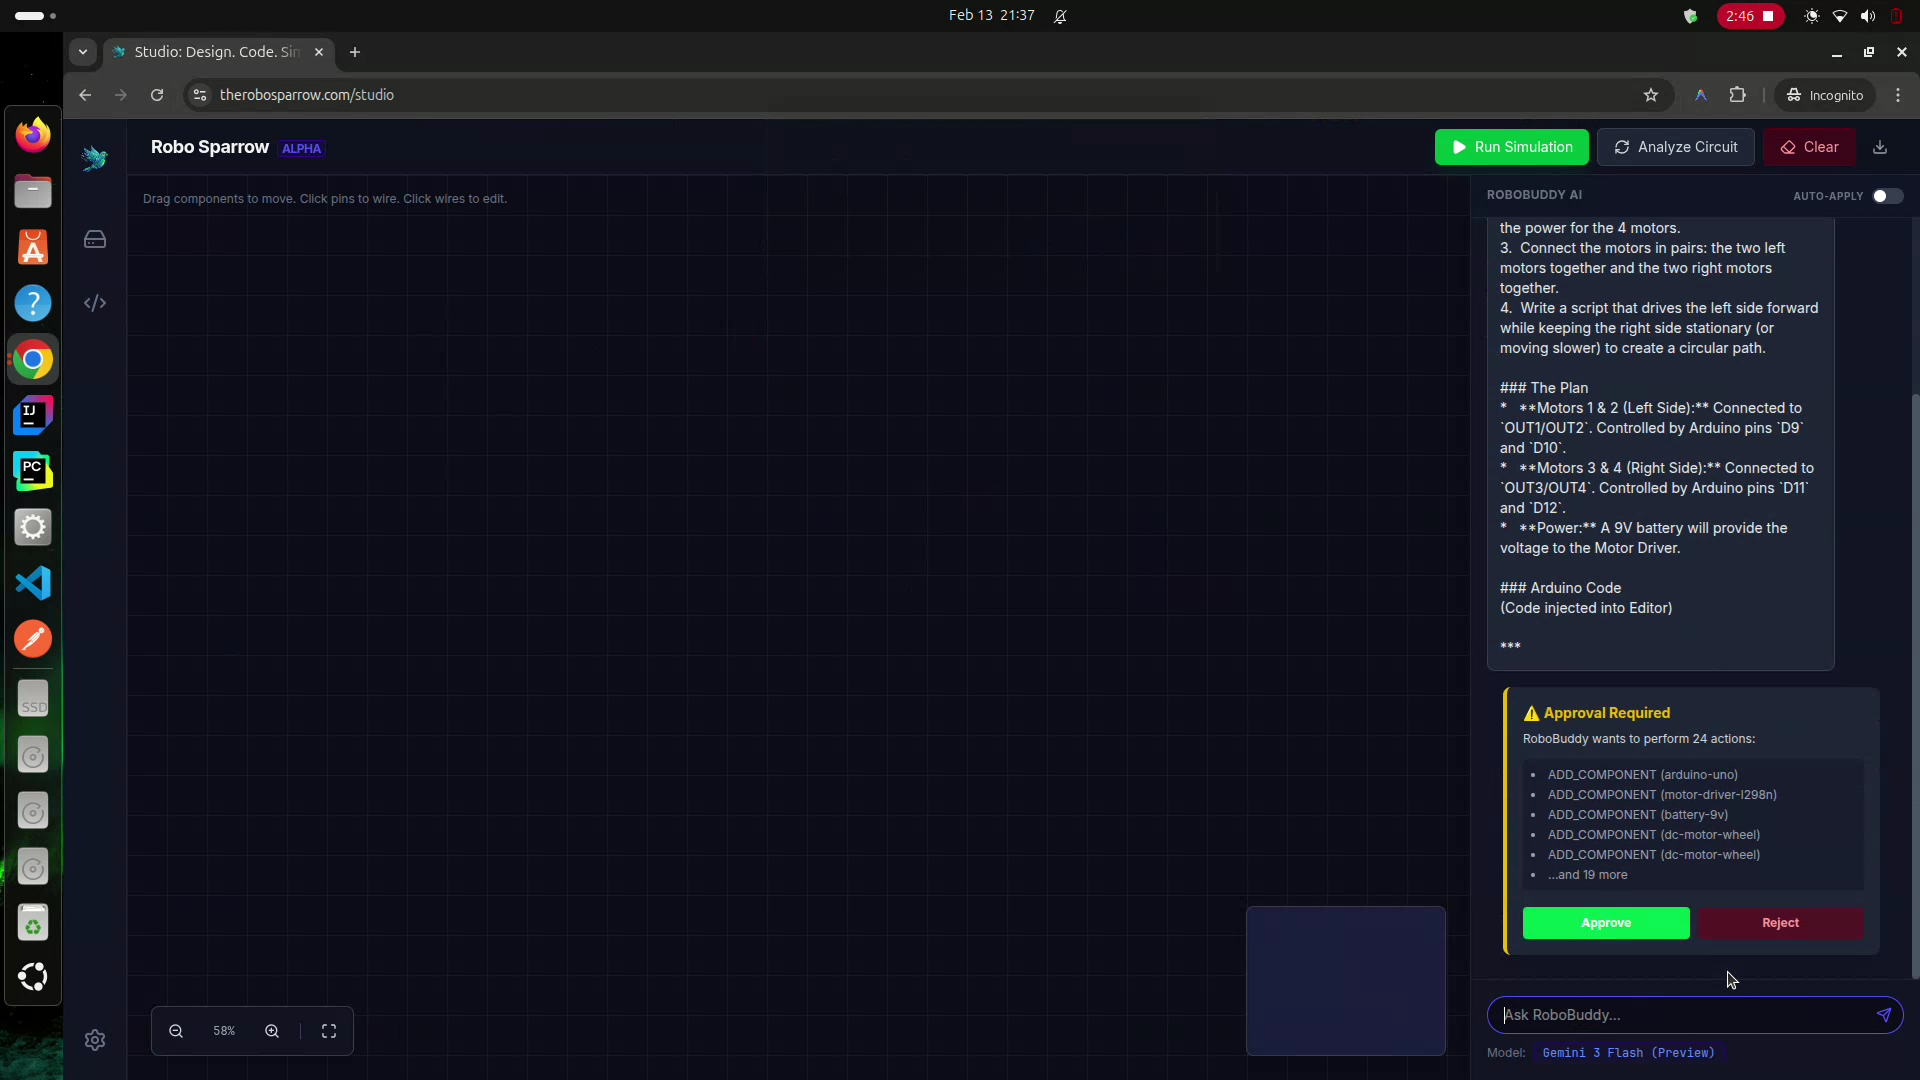
Task: Zoom in on the canvas
Action: pos(272,1031)
